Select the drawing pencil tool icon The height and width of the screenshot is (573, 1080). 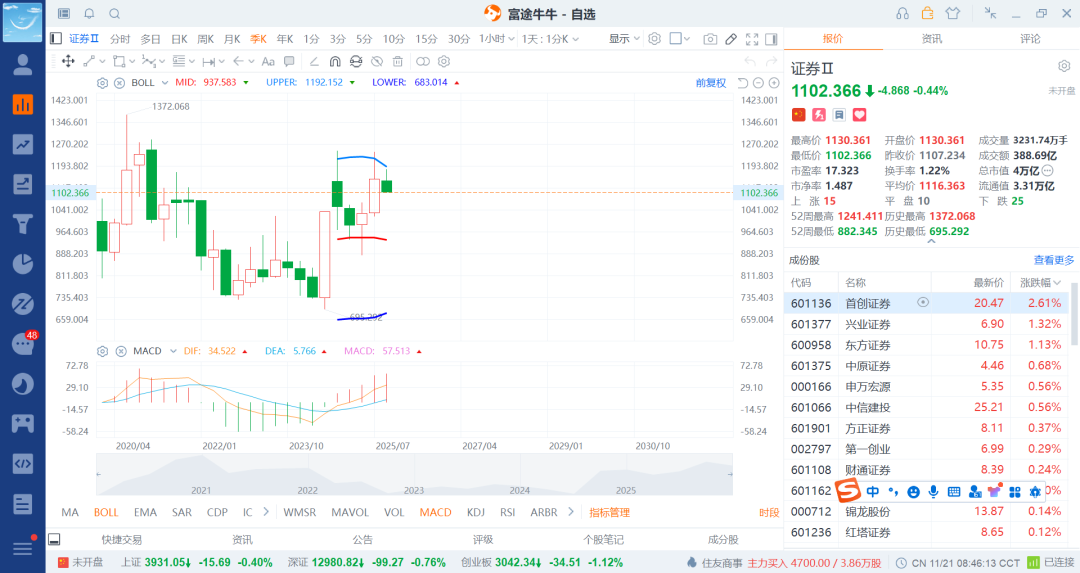tap(731, 39)
